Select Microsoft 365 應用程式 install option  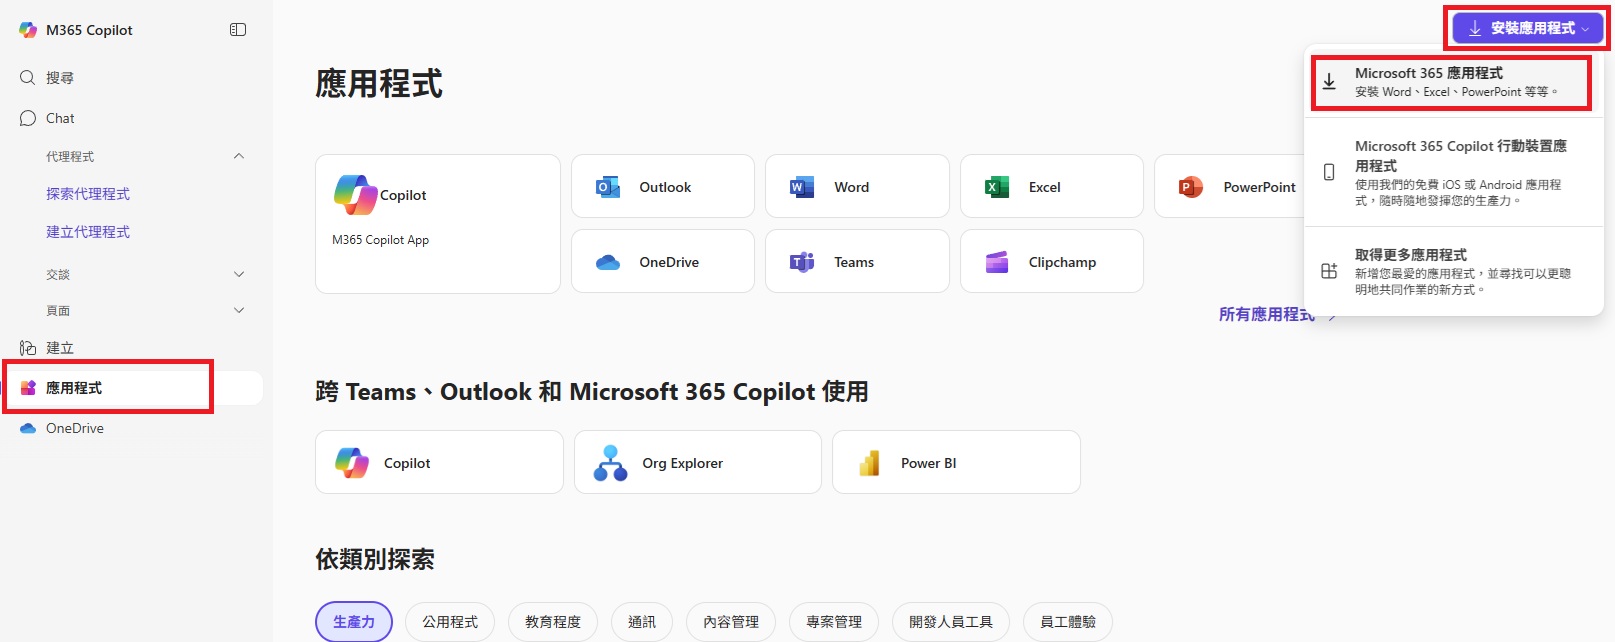coord(1452,82)
